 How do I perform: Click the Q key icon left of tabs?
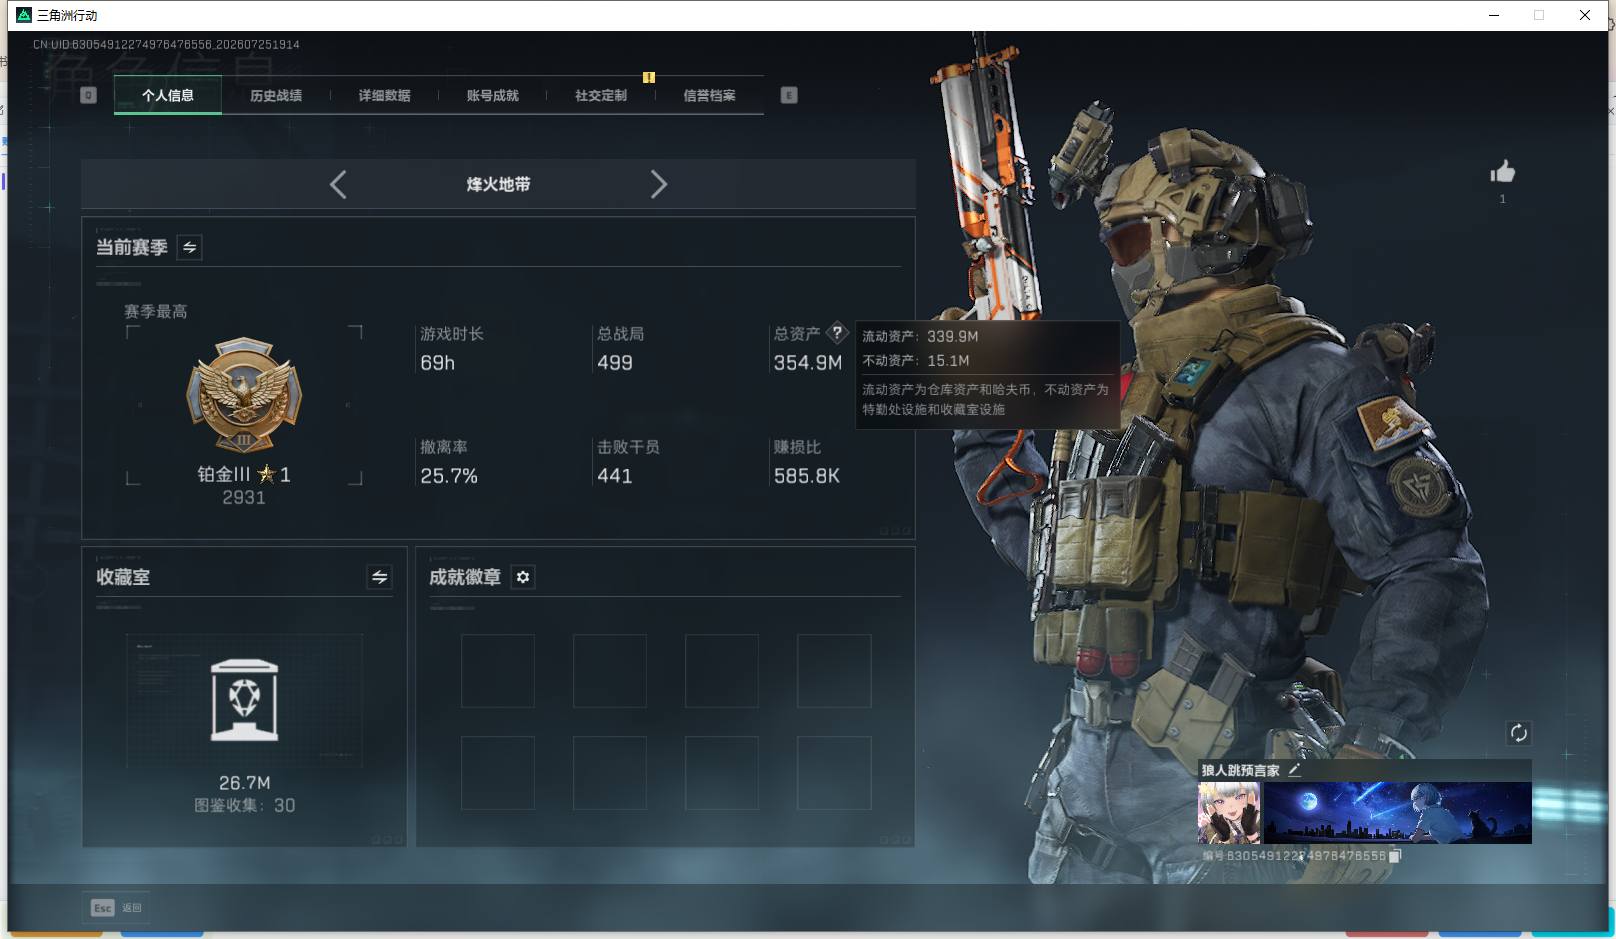pyautogui.click(x=88, y=95)
